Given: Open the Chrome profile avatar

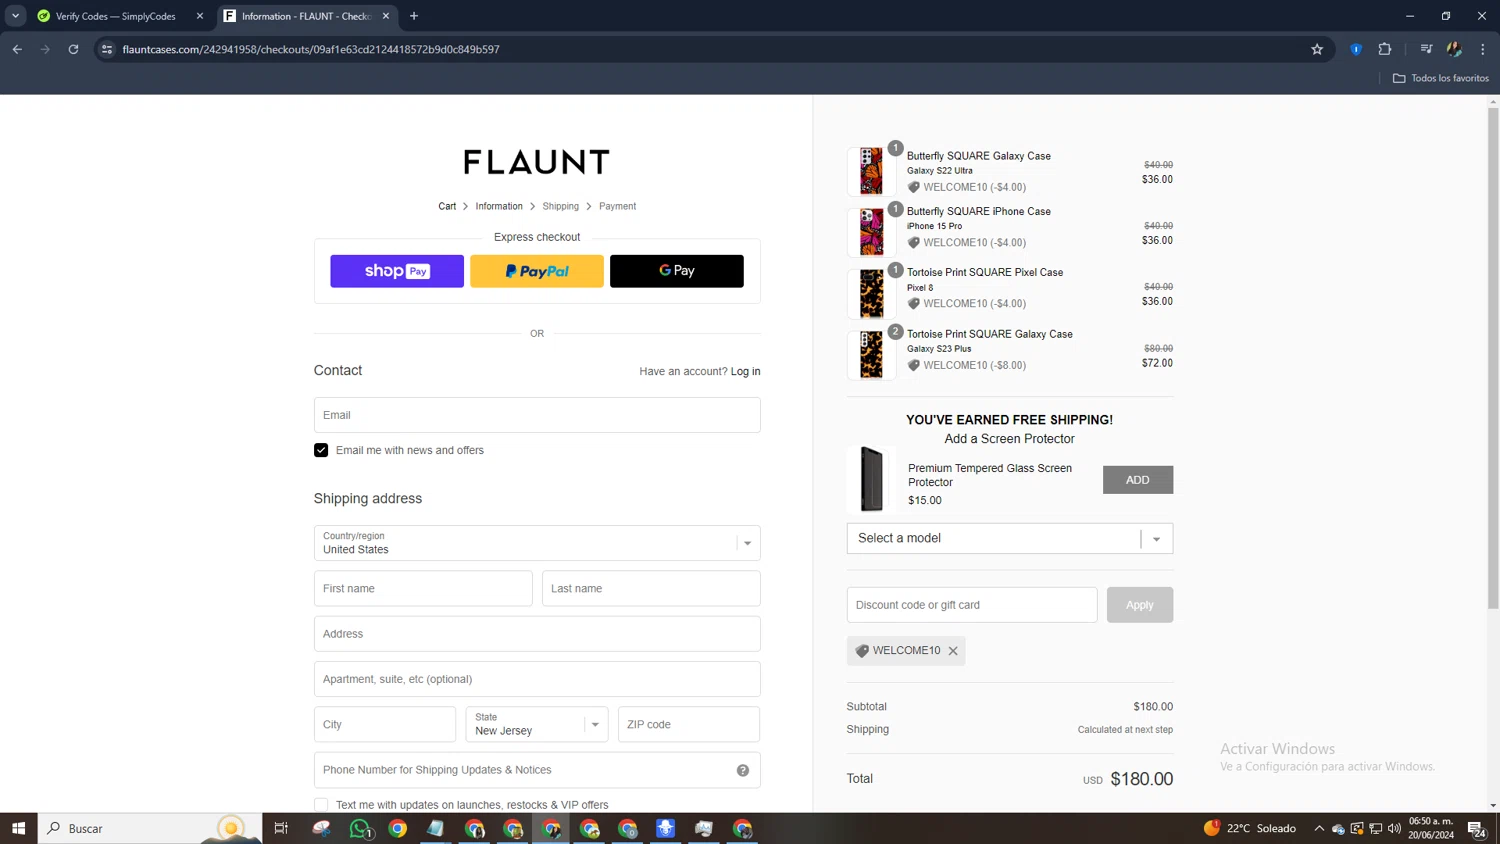Looking at the screenshot, I should (1454, 49).
